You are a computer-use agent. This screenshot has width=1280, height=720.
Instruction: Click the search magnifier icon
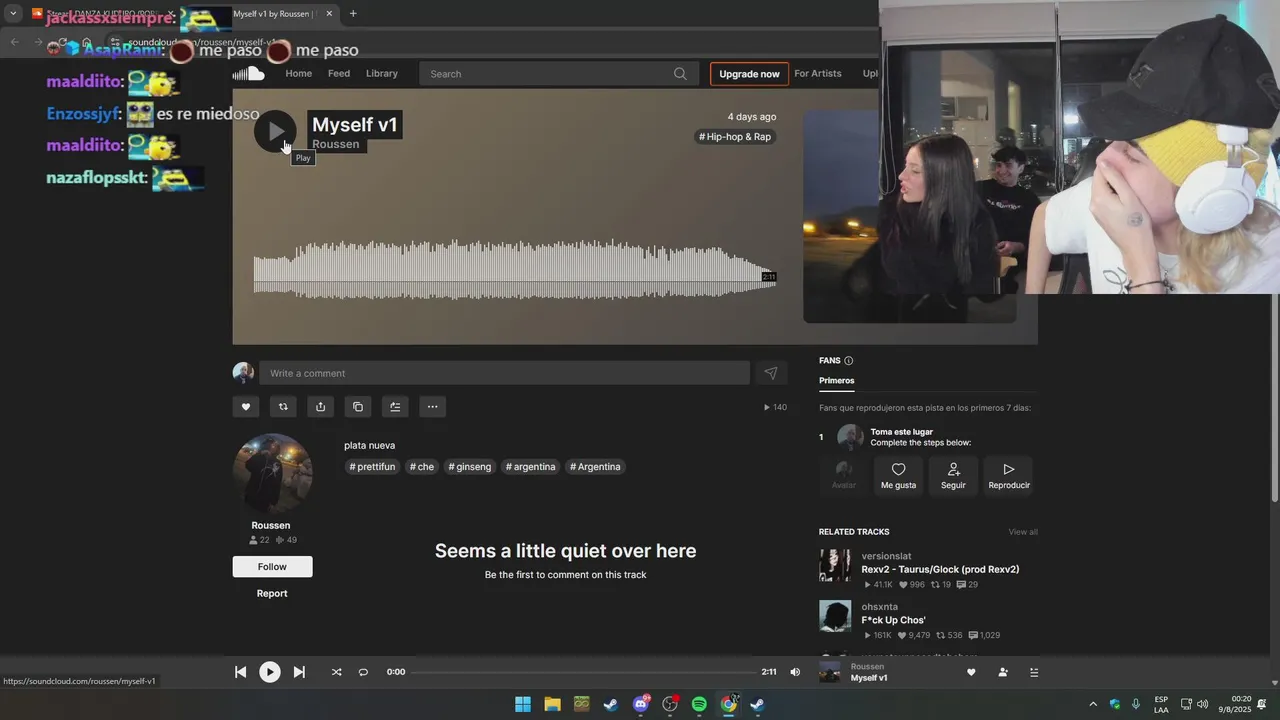[x=680, y=73]
